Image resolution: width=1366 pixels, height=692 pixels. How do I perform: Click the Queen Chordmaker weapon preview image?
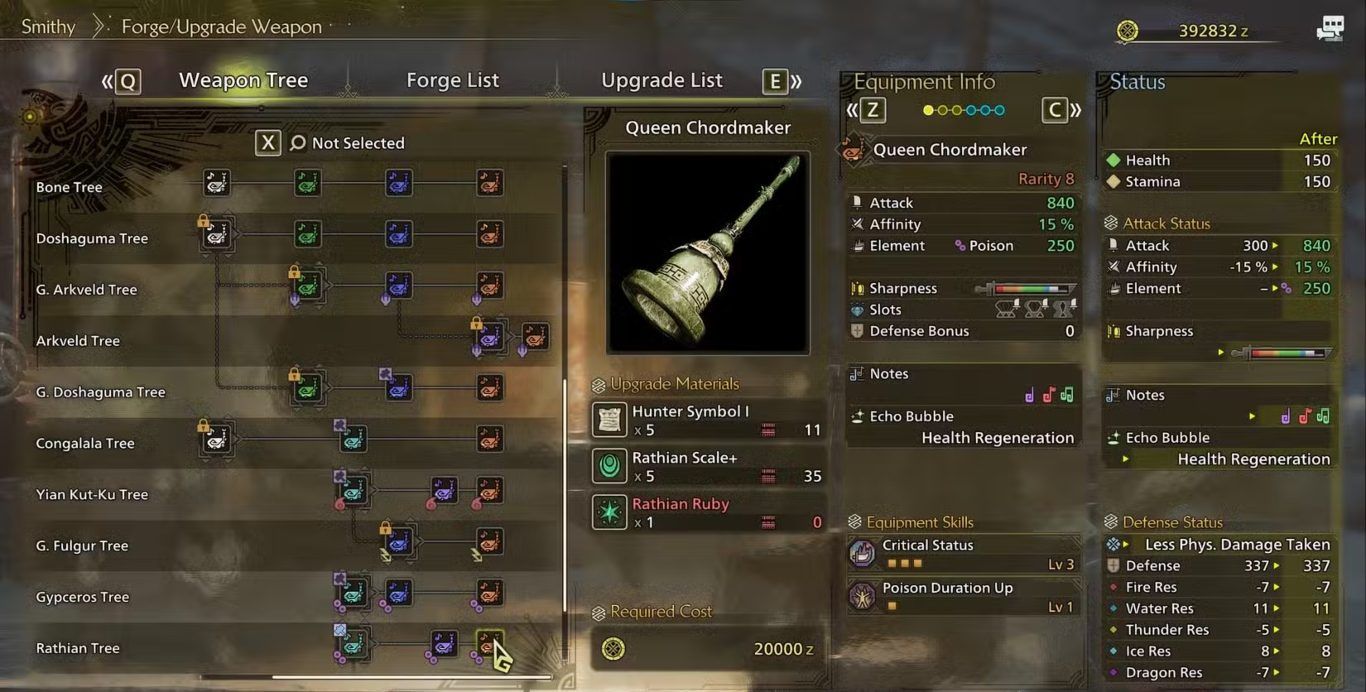tap(708, 253)
